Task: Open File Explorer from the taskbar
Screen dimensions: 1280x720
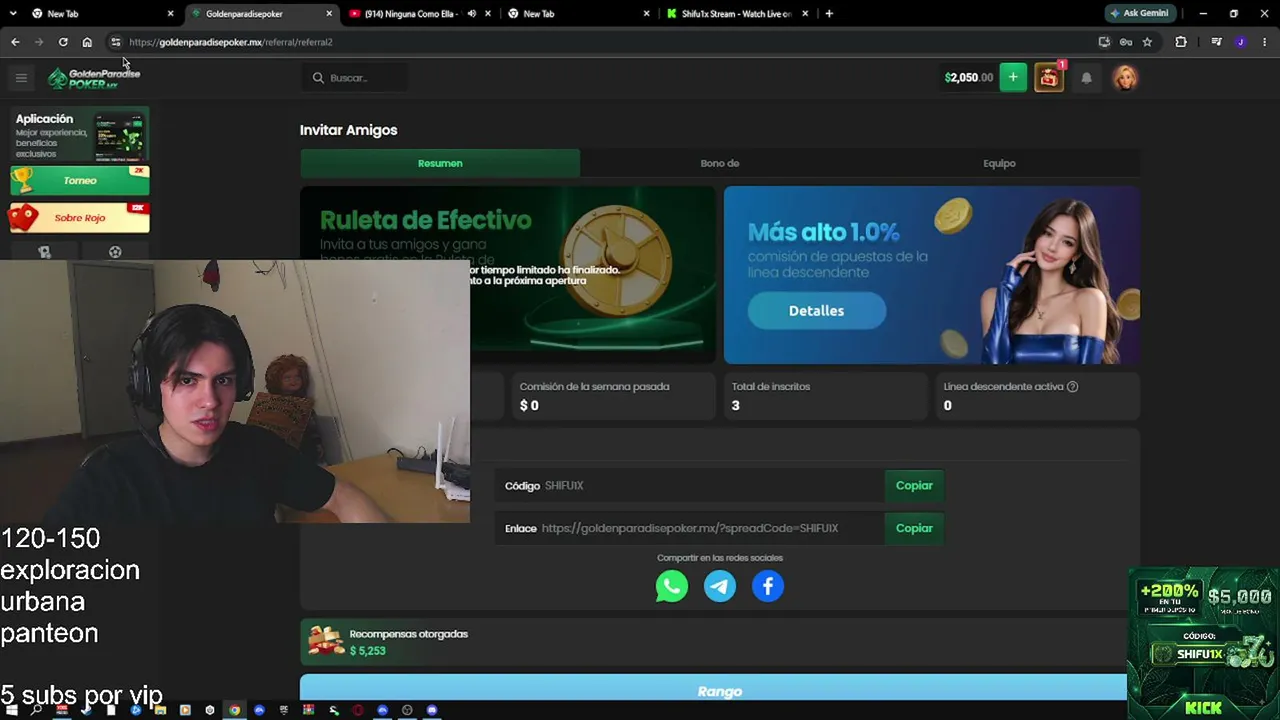Action: tap(160, 710)
